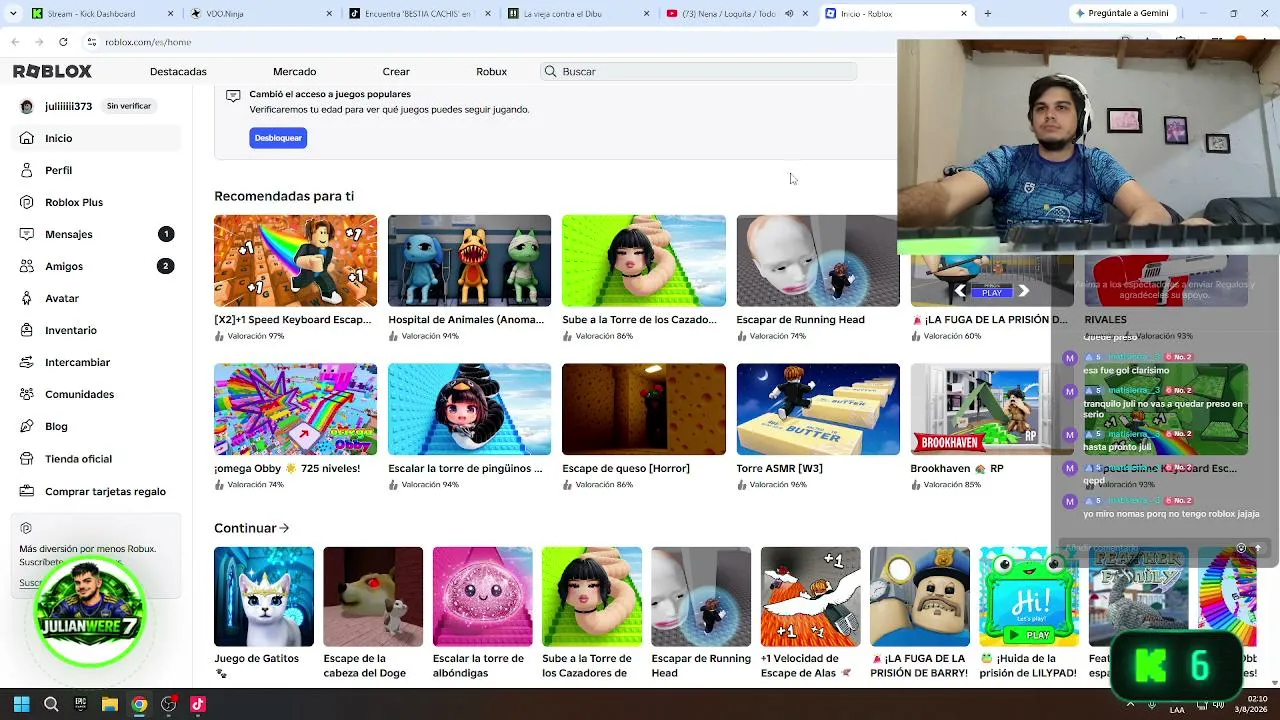Screen dimensions: 1280x720
Task: Click the Amigos people icon
Action: pos(26,266)
